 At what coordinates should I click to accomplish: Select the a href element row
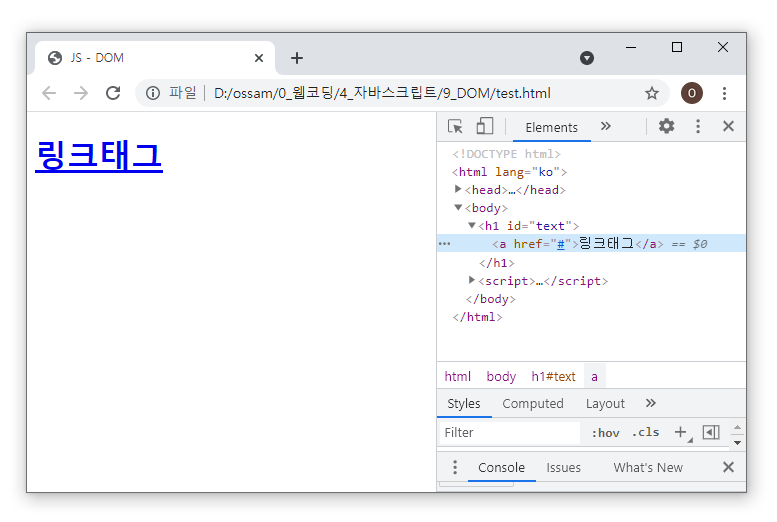coord(591,243)
